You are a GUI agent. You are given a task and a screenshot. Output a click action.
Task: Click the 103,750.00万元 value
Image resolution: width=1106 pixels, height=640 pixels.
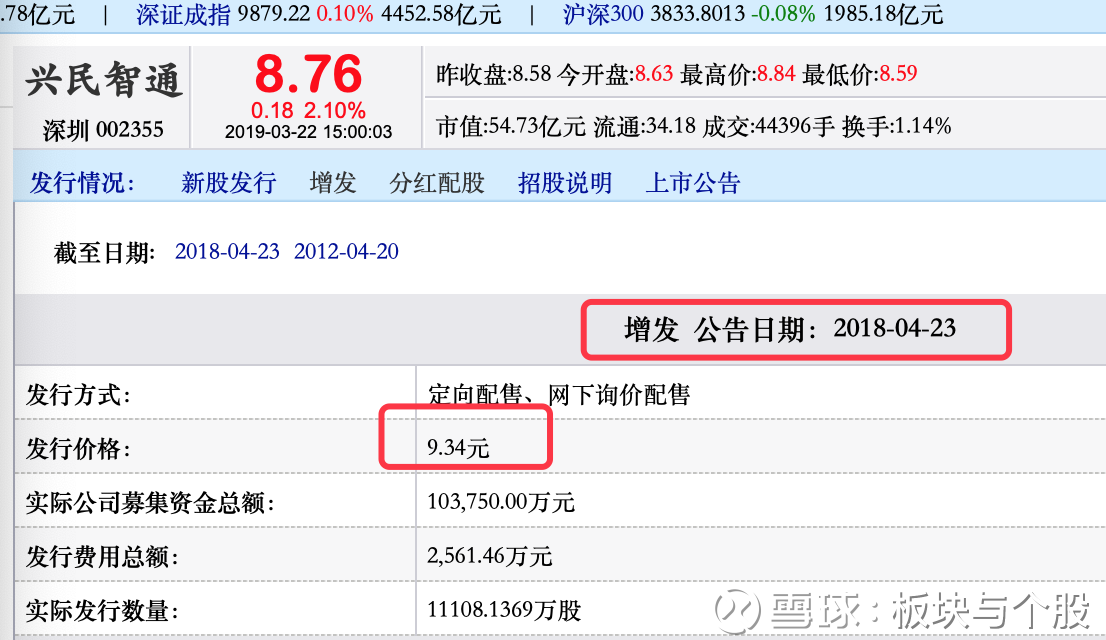pyautogui.click(x=501, y=502)
